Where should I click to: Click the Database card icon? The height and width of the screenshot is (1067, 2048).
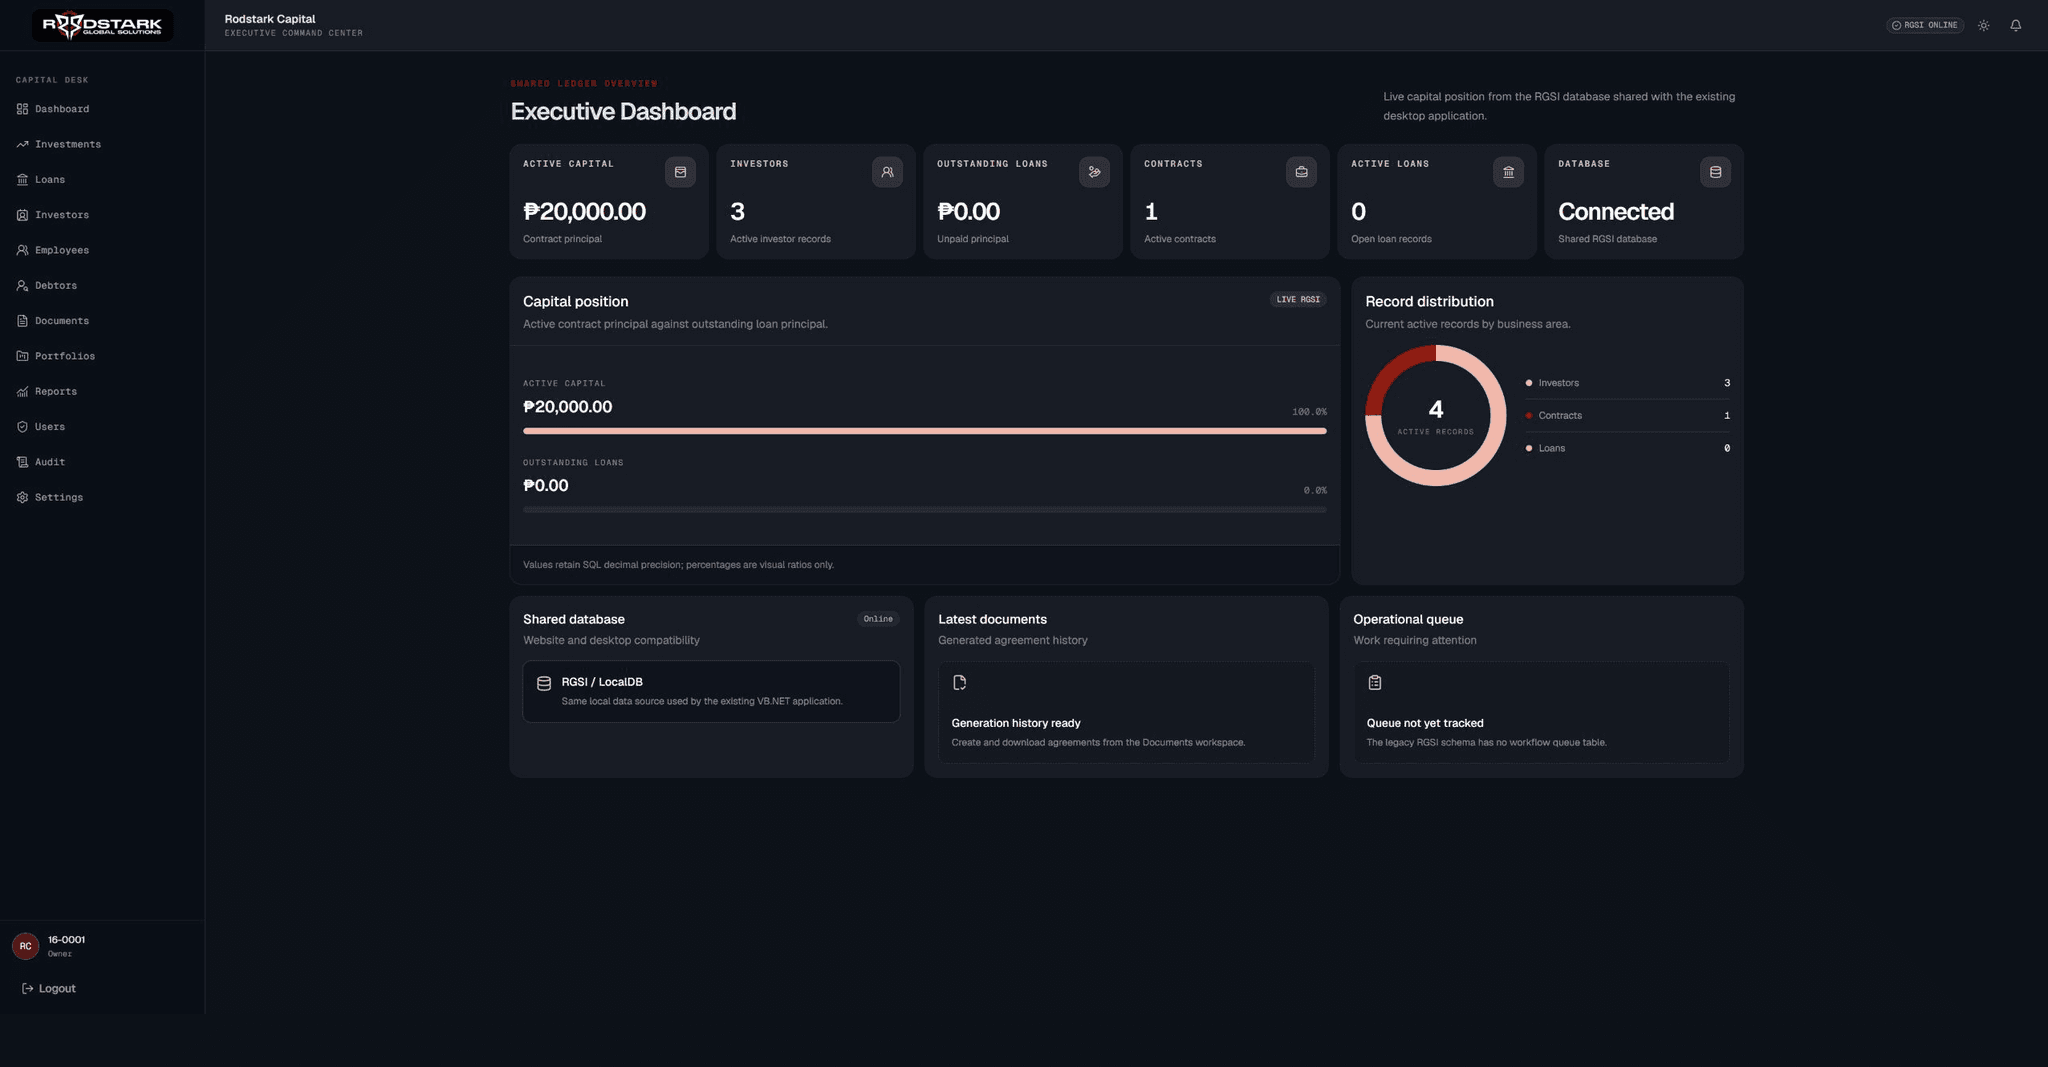[1715, 172]
